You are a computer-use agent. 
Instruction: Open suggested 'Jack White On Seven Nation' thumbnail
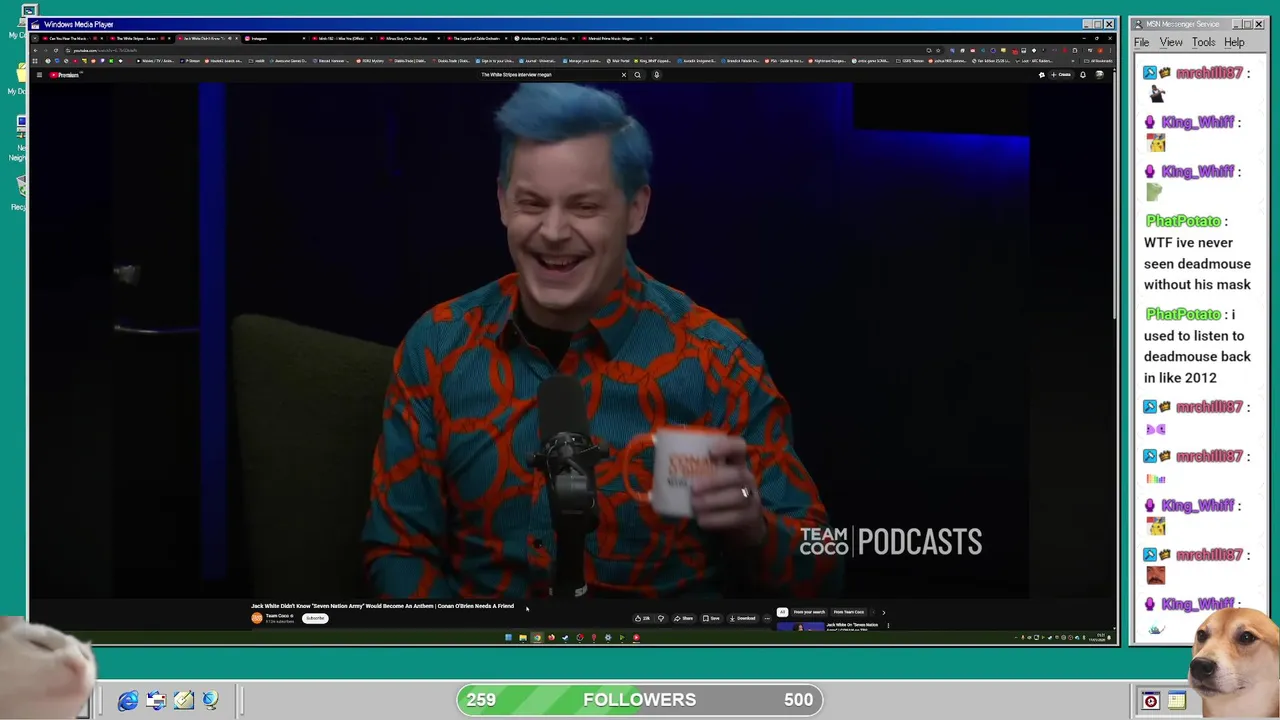800,627
